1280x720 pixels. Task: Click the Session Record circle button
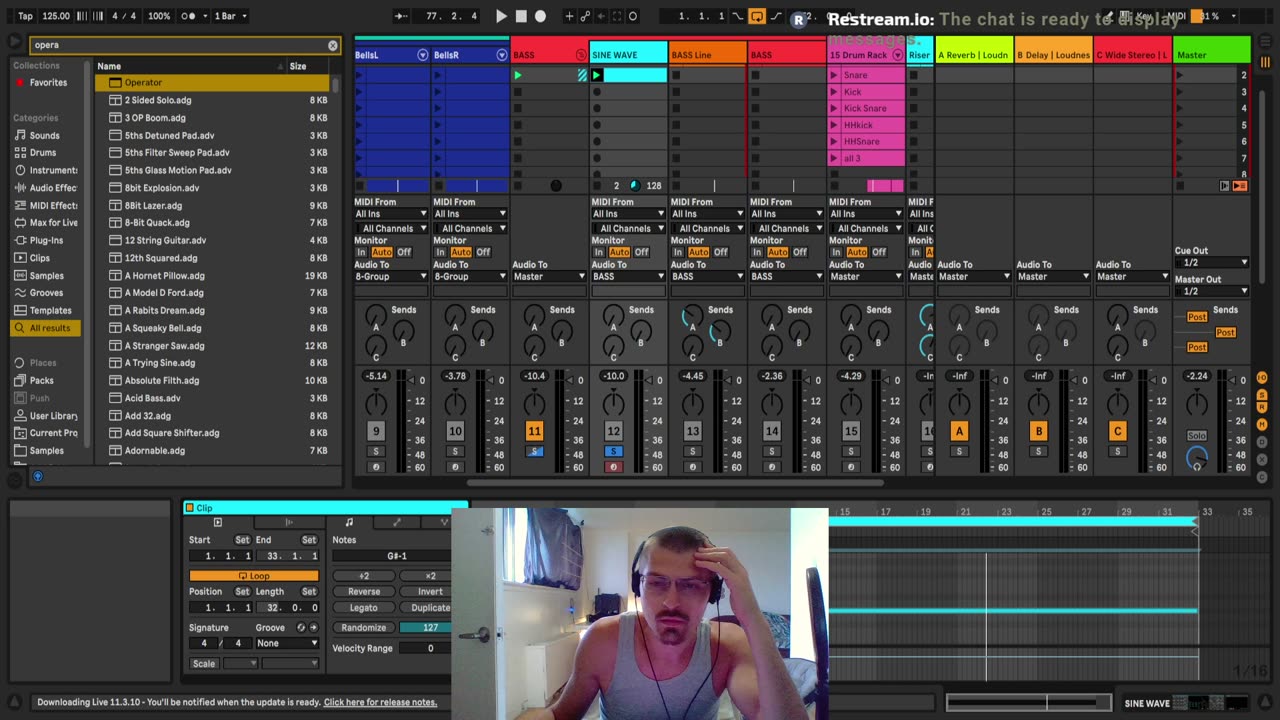633,16
